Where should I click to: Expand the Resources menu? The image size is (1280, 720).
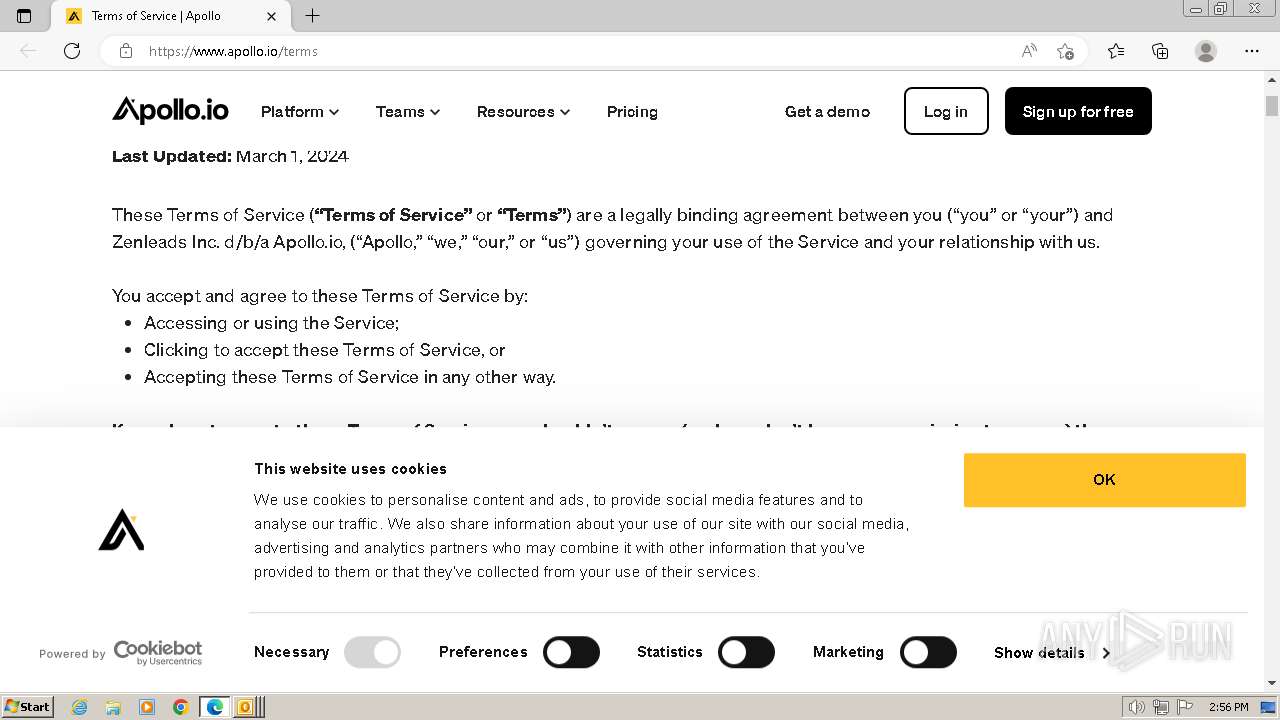523,112
